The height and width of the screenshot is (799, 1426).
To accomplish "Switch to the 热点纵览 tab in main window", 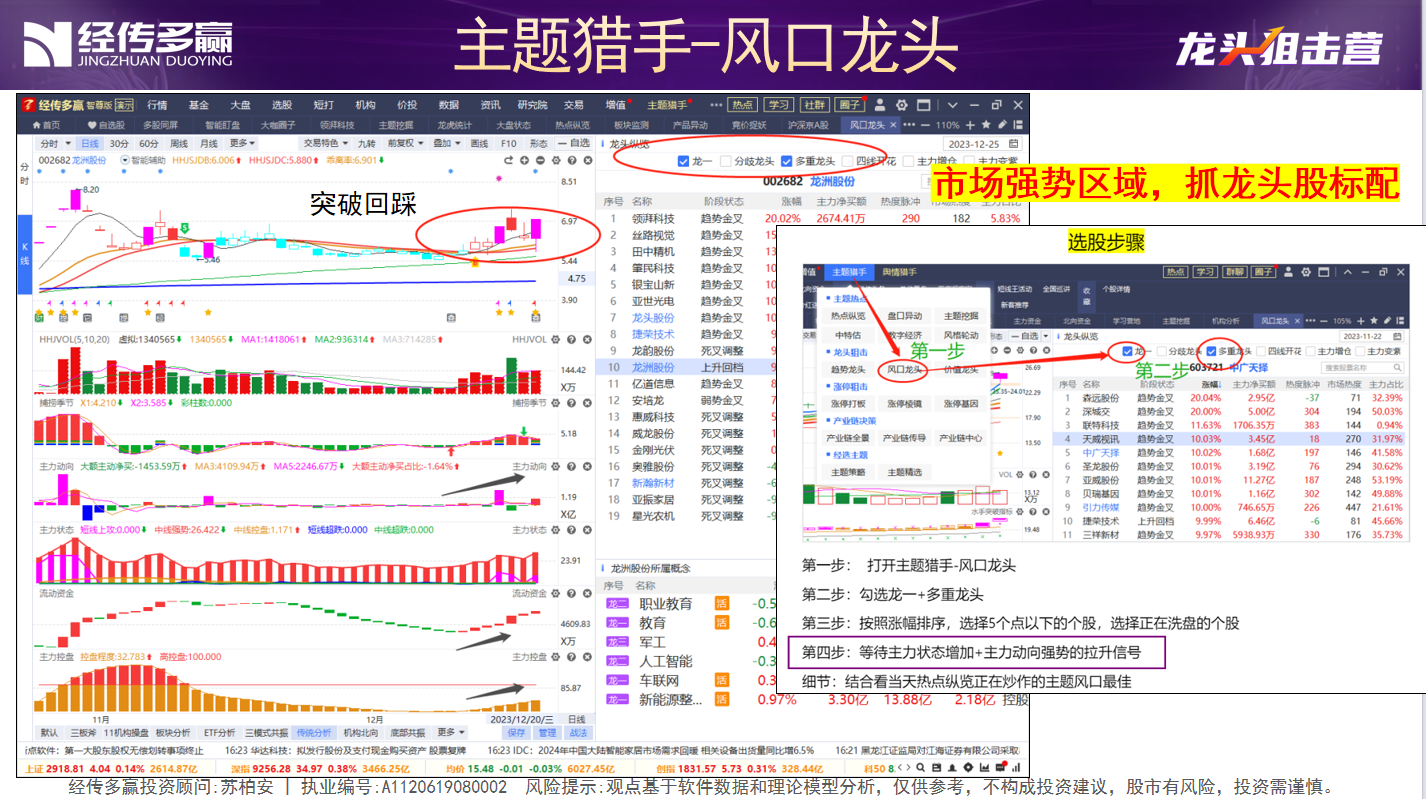I will (x=574, y=125).
